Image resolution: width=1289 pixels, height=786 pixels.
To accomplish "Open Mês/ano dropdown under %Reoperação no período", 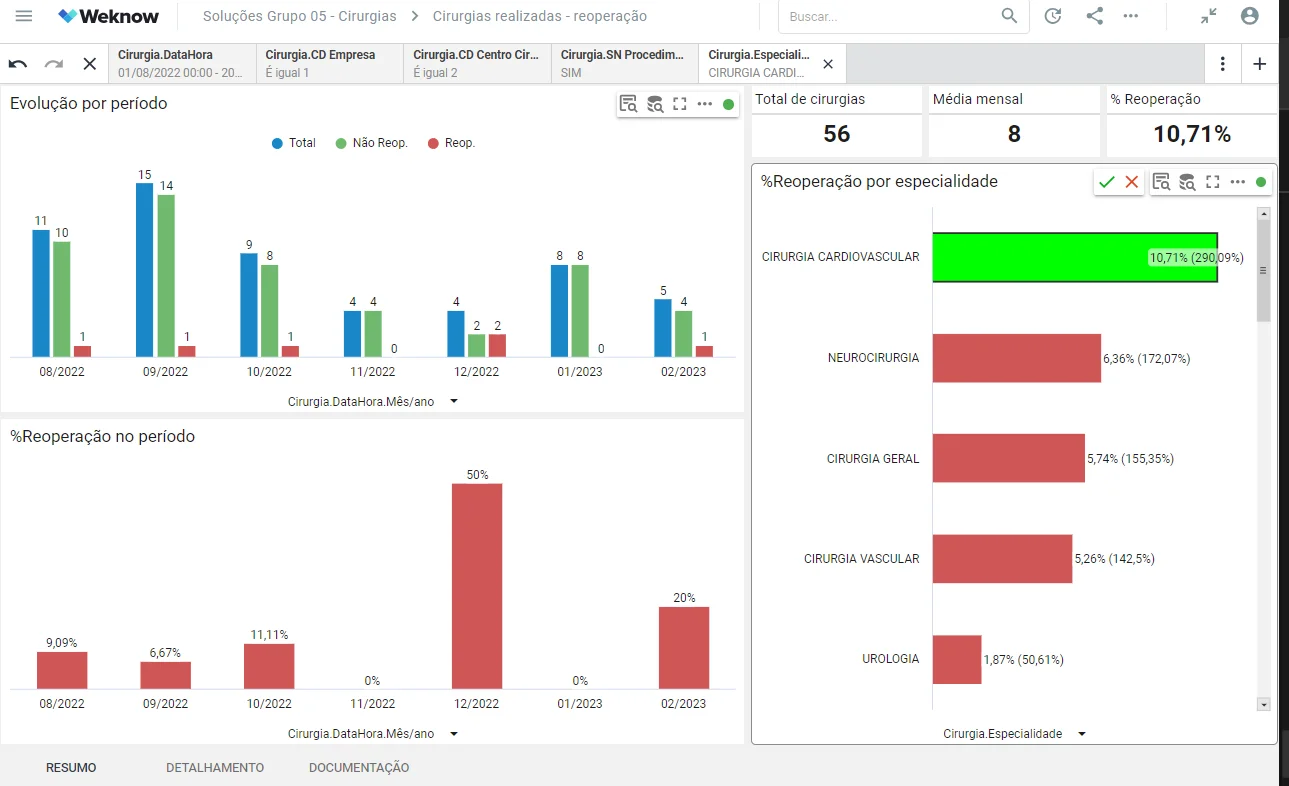I will (373, 734).
